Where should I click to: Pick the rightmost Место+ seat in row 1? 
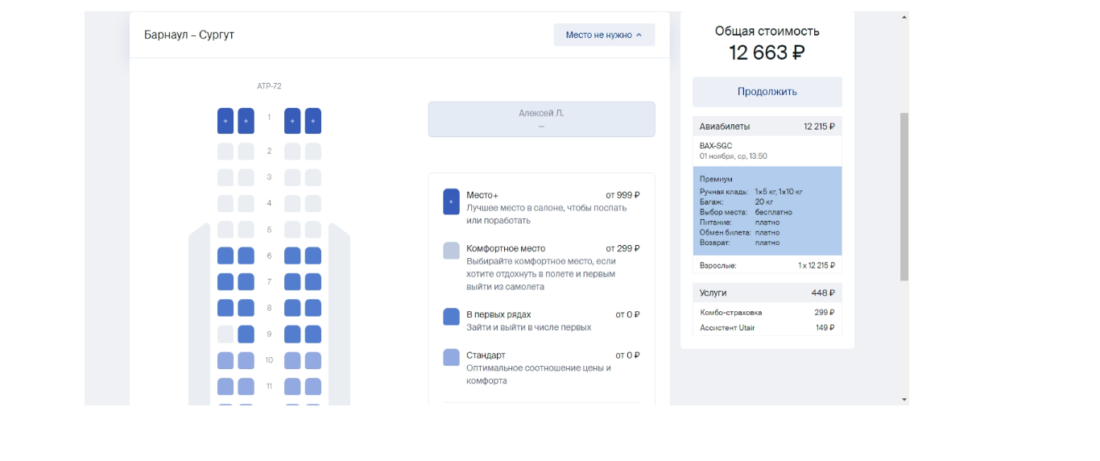coord(313,121)
